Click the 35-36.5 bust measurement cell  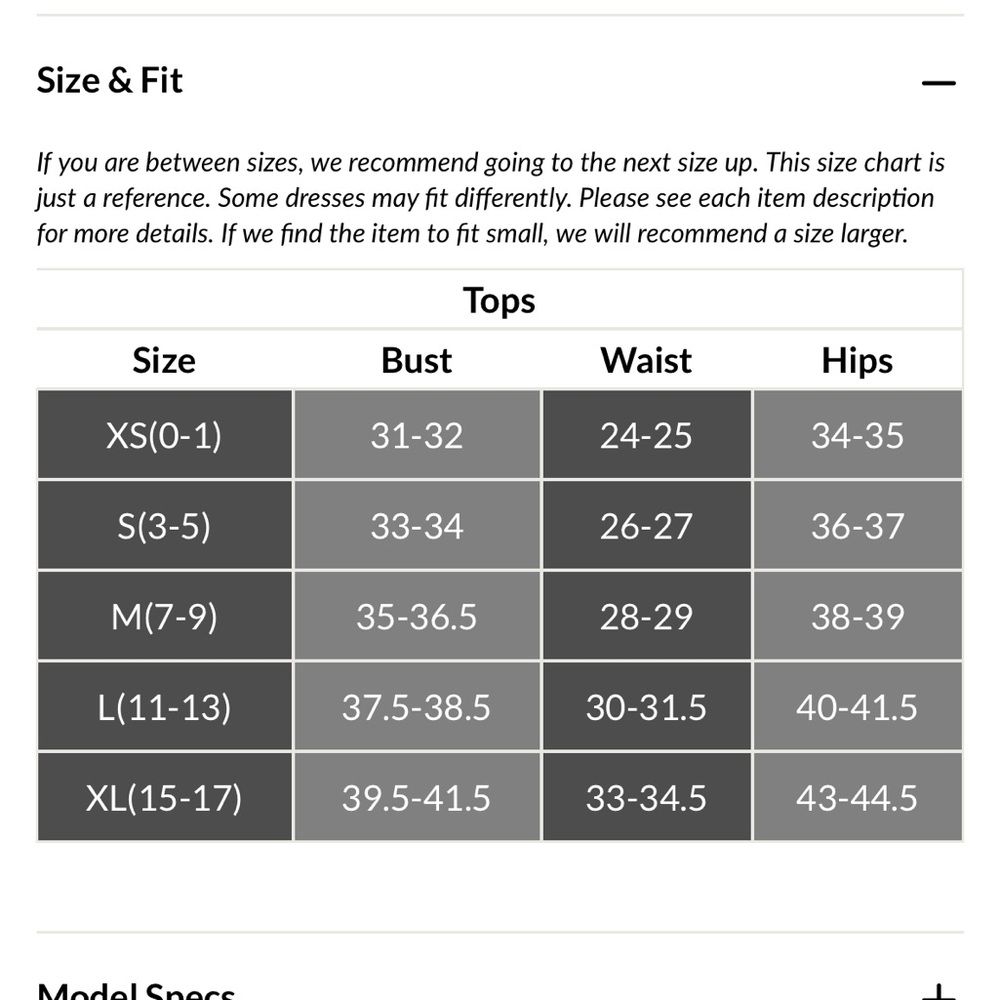[417, 616]
